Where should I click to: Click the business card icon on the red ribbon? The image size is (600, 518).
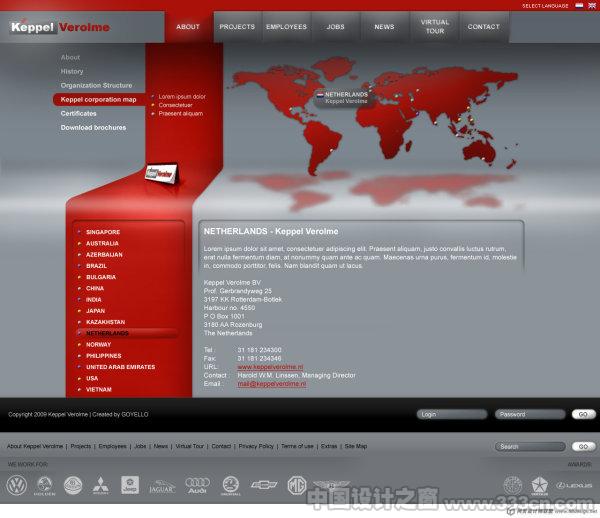pyautogui.click(x=162, y=174)
